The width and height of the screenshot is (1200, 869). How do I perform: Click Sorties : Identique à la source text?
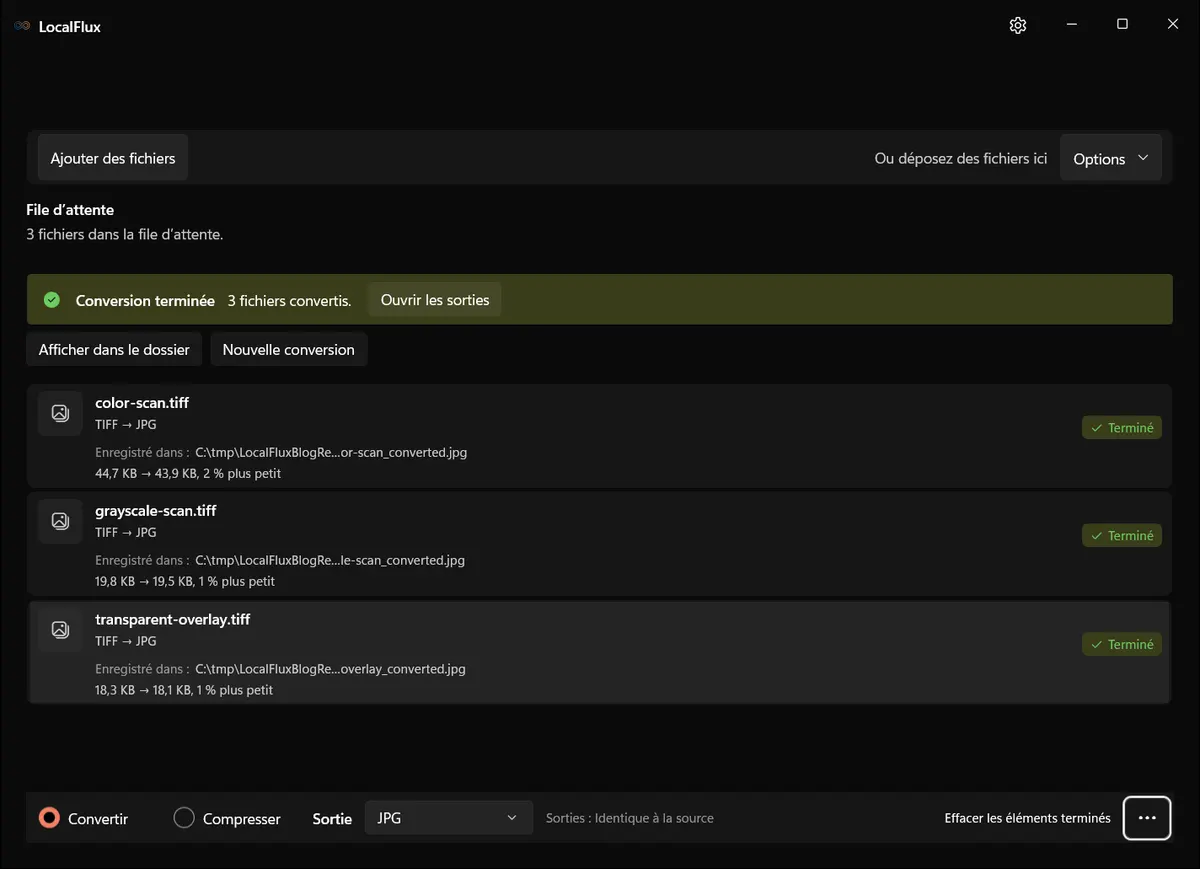pyautogui.click(x=630, y=818)
